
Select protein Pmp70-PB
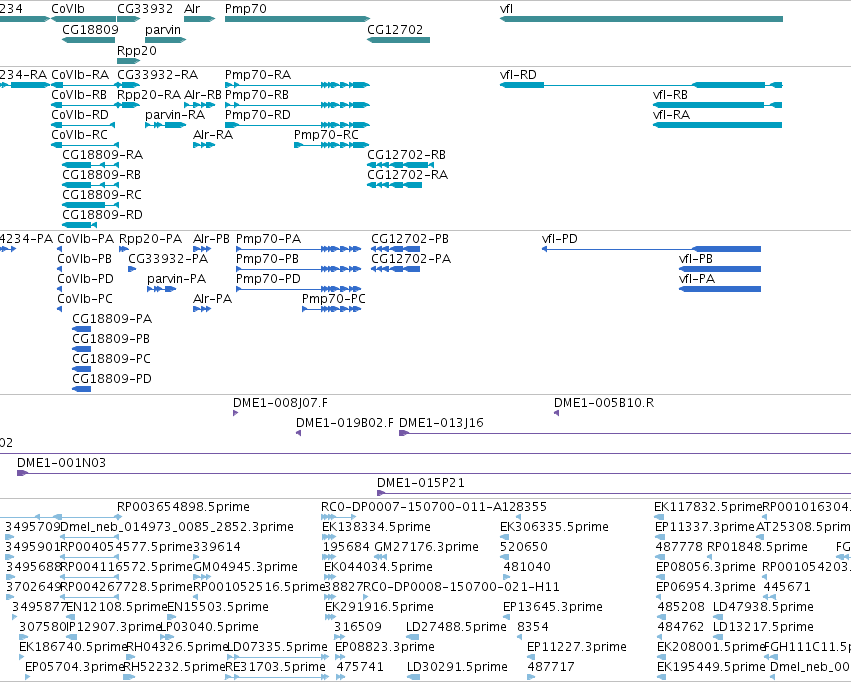coord(299,269)
